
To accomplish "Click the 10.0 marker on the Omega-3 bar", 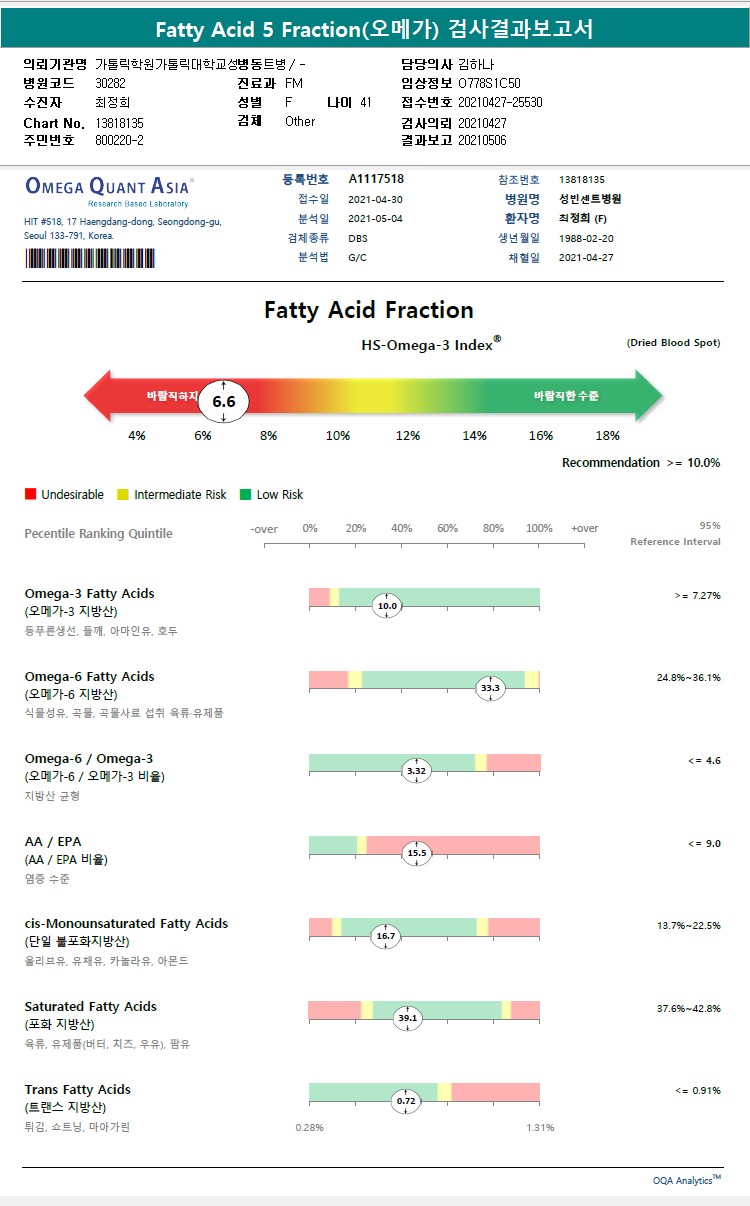I will pos(387,606).
